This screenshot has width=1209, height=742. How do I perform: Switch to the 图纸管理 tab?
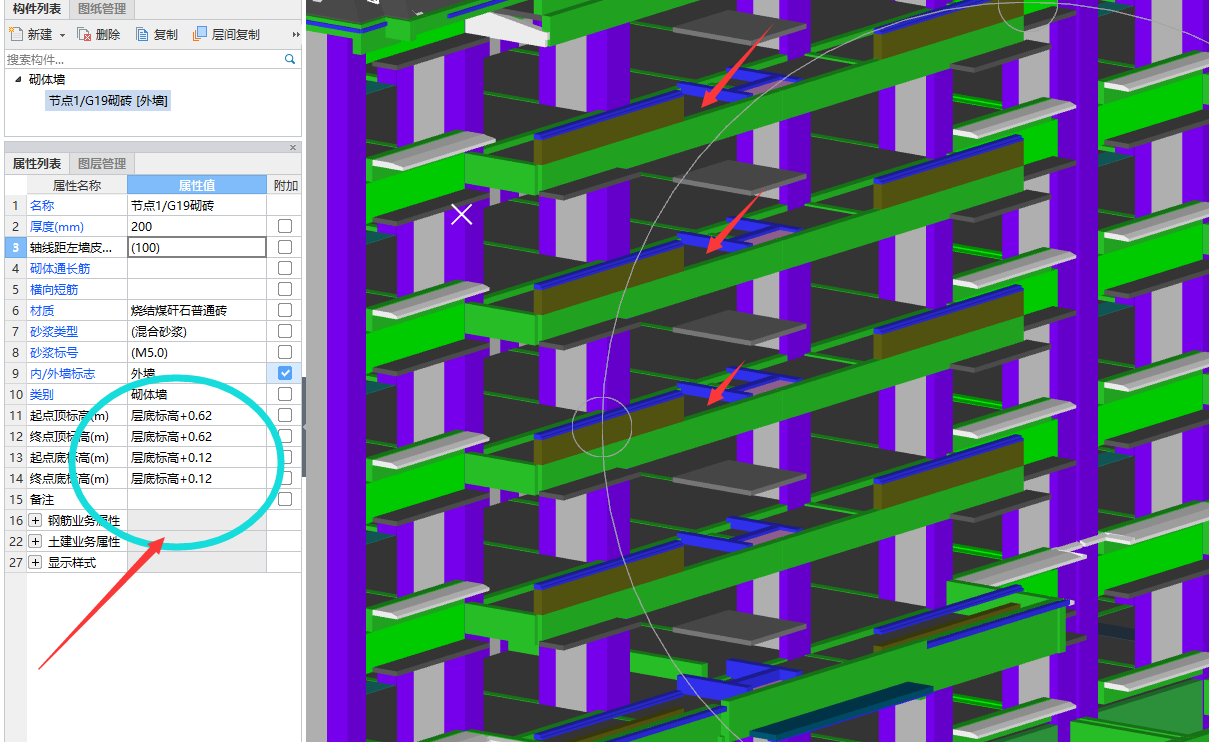(102, 9)
